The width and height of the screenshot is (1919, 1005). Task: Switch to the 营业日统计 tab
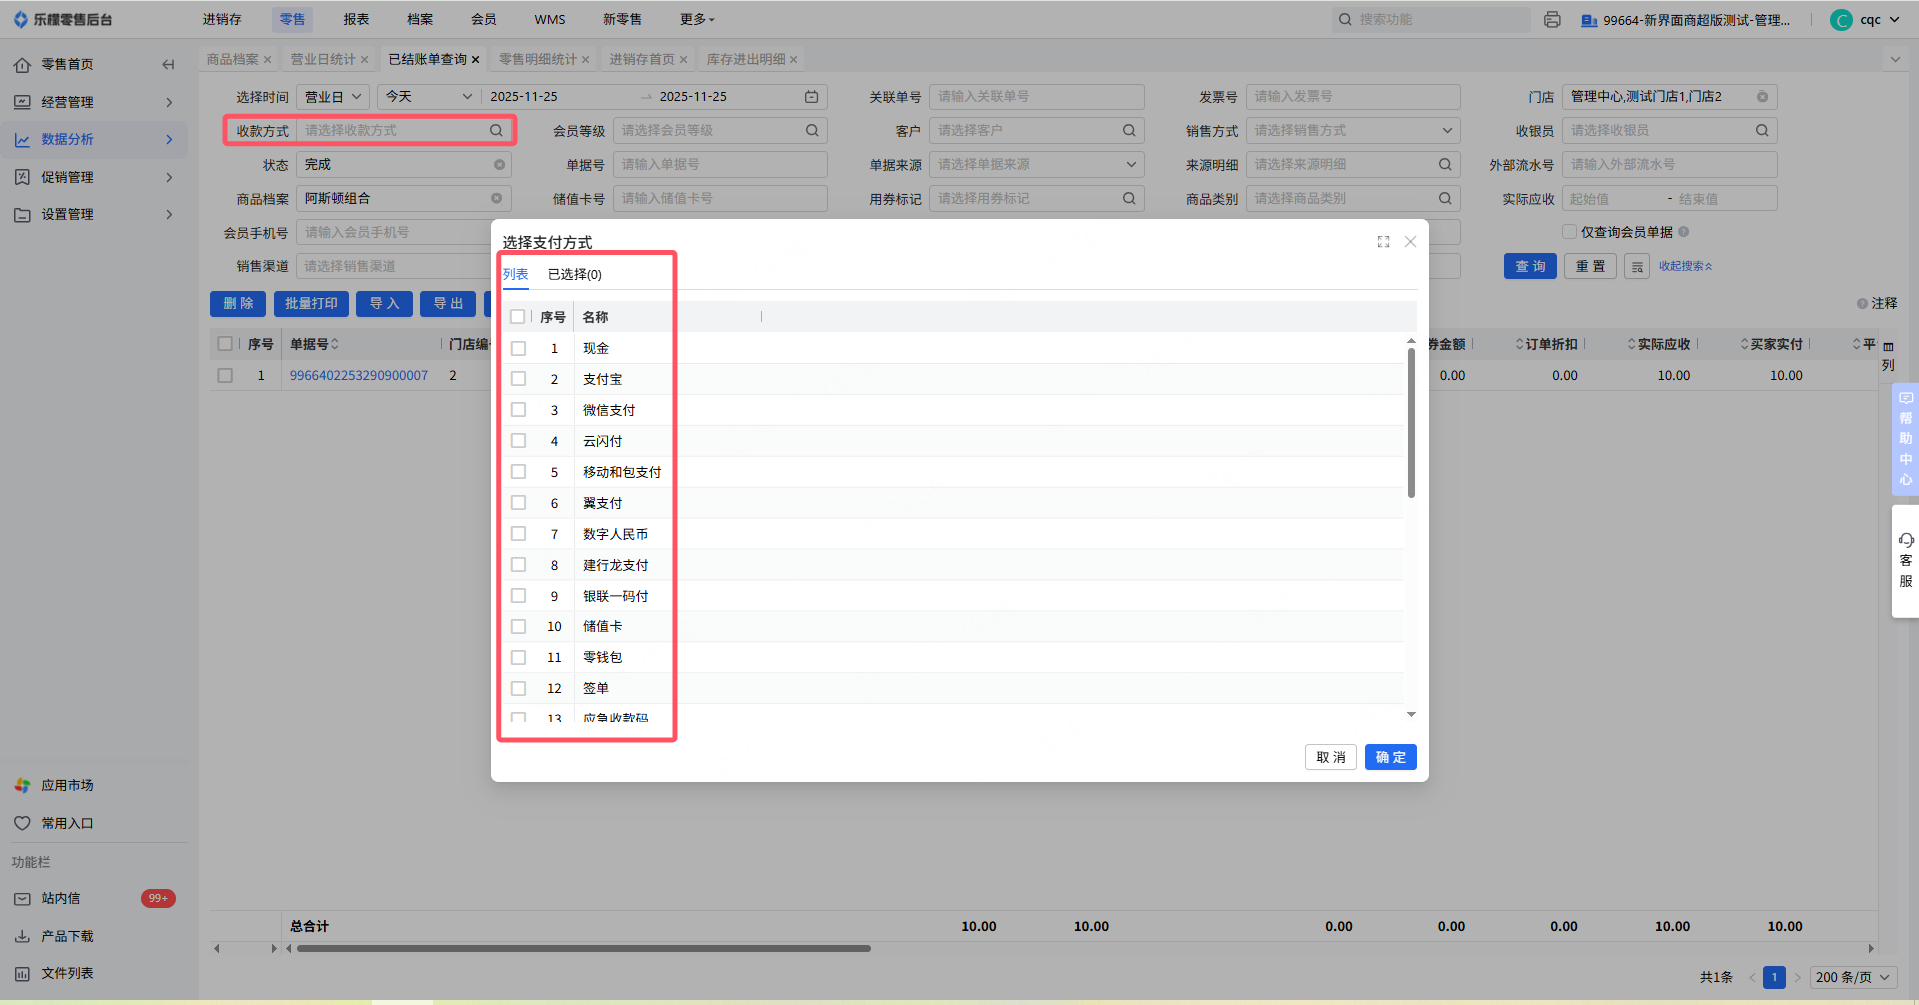pyautogui.click(x=323, y=60)
